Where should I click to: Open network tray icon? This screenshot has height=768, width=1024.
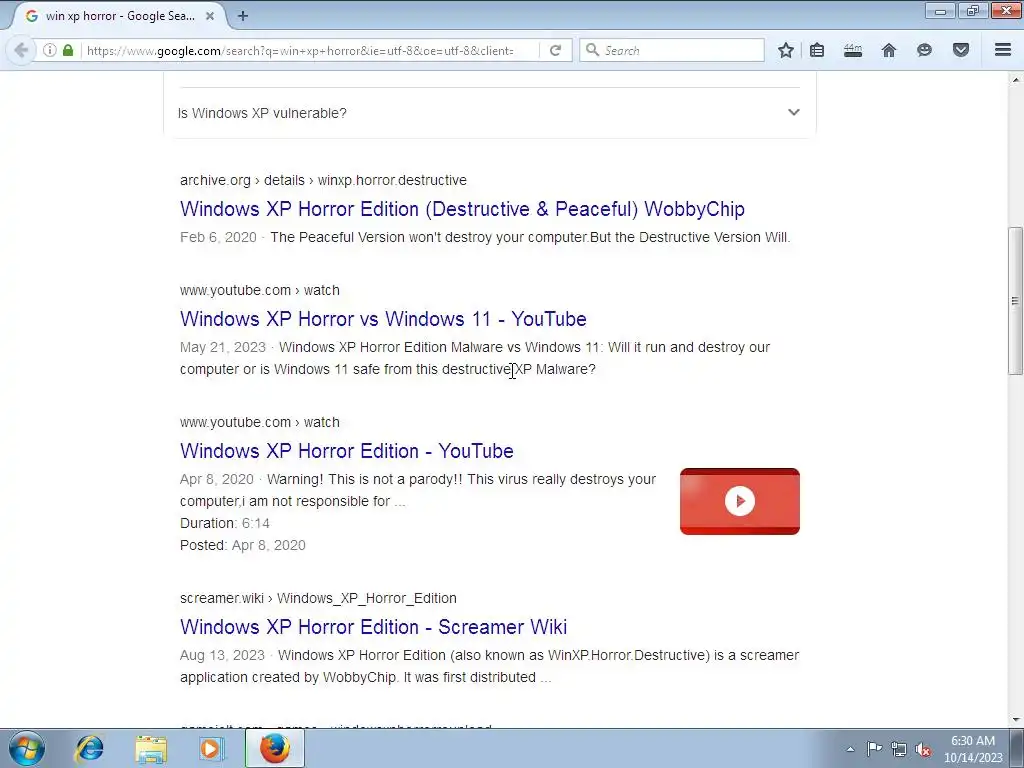pos(899,749)
